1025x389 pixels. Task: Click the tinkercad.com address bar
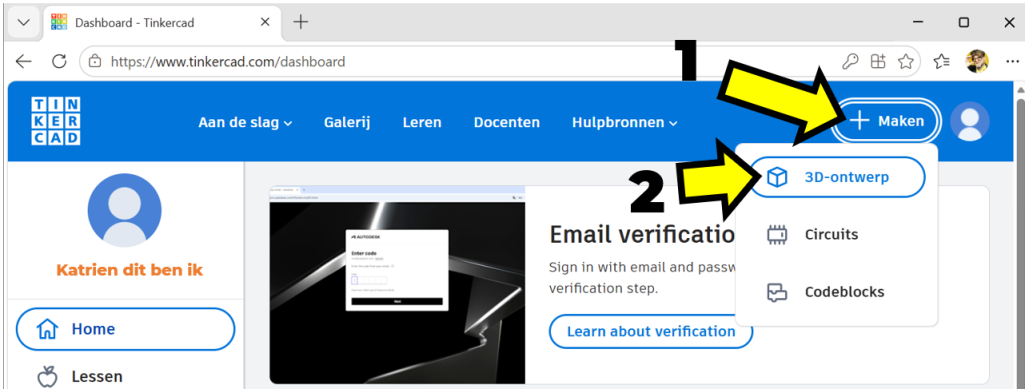click(458, 61)
